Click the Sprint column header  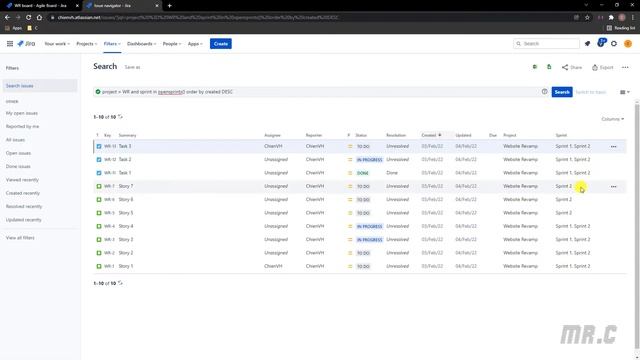[x=561, y=135]
